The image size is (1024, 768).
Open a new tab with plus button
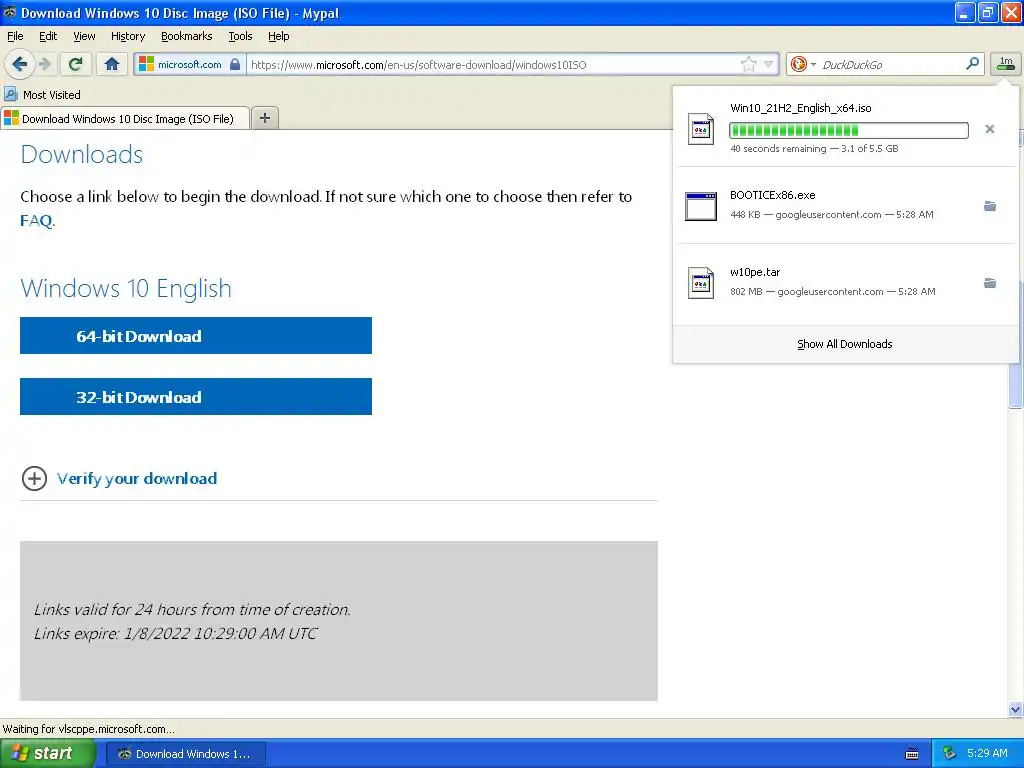click(264, 118)
